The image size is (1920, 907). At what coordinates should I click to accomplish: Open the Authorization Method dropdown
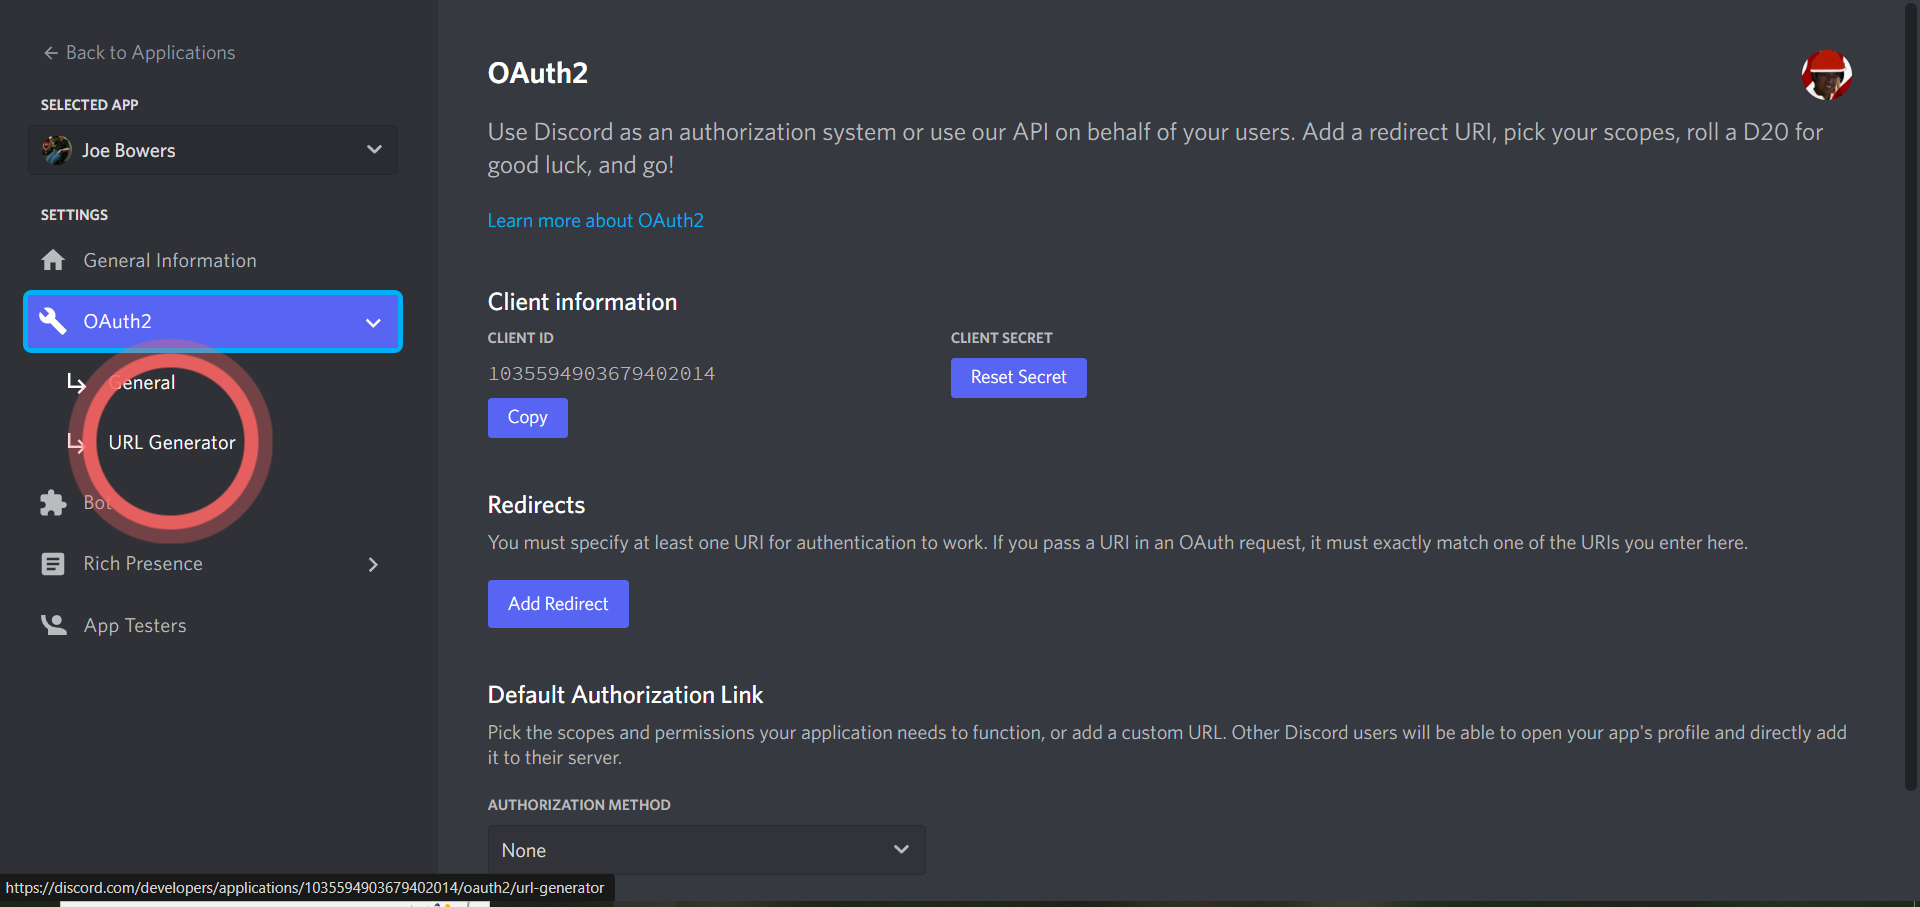coord(706,850)
